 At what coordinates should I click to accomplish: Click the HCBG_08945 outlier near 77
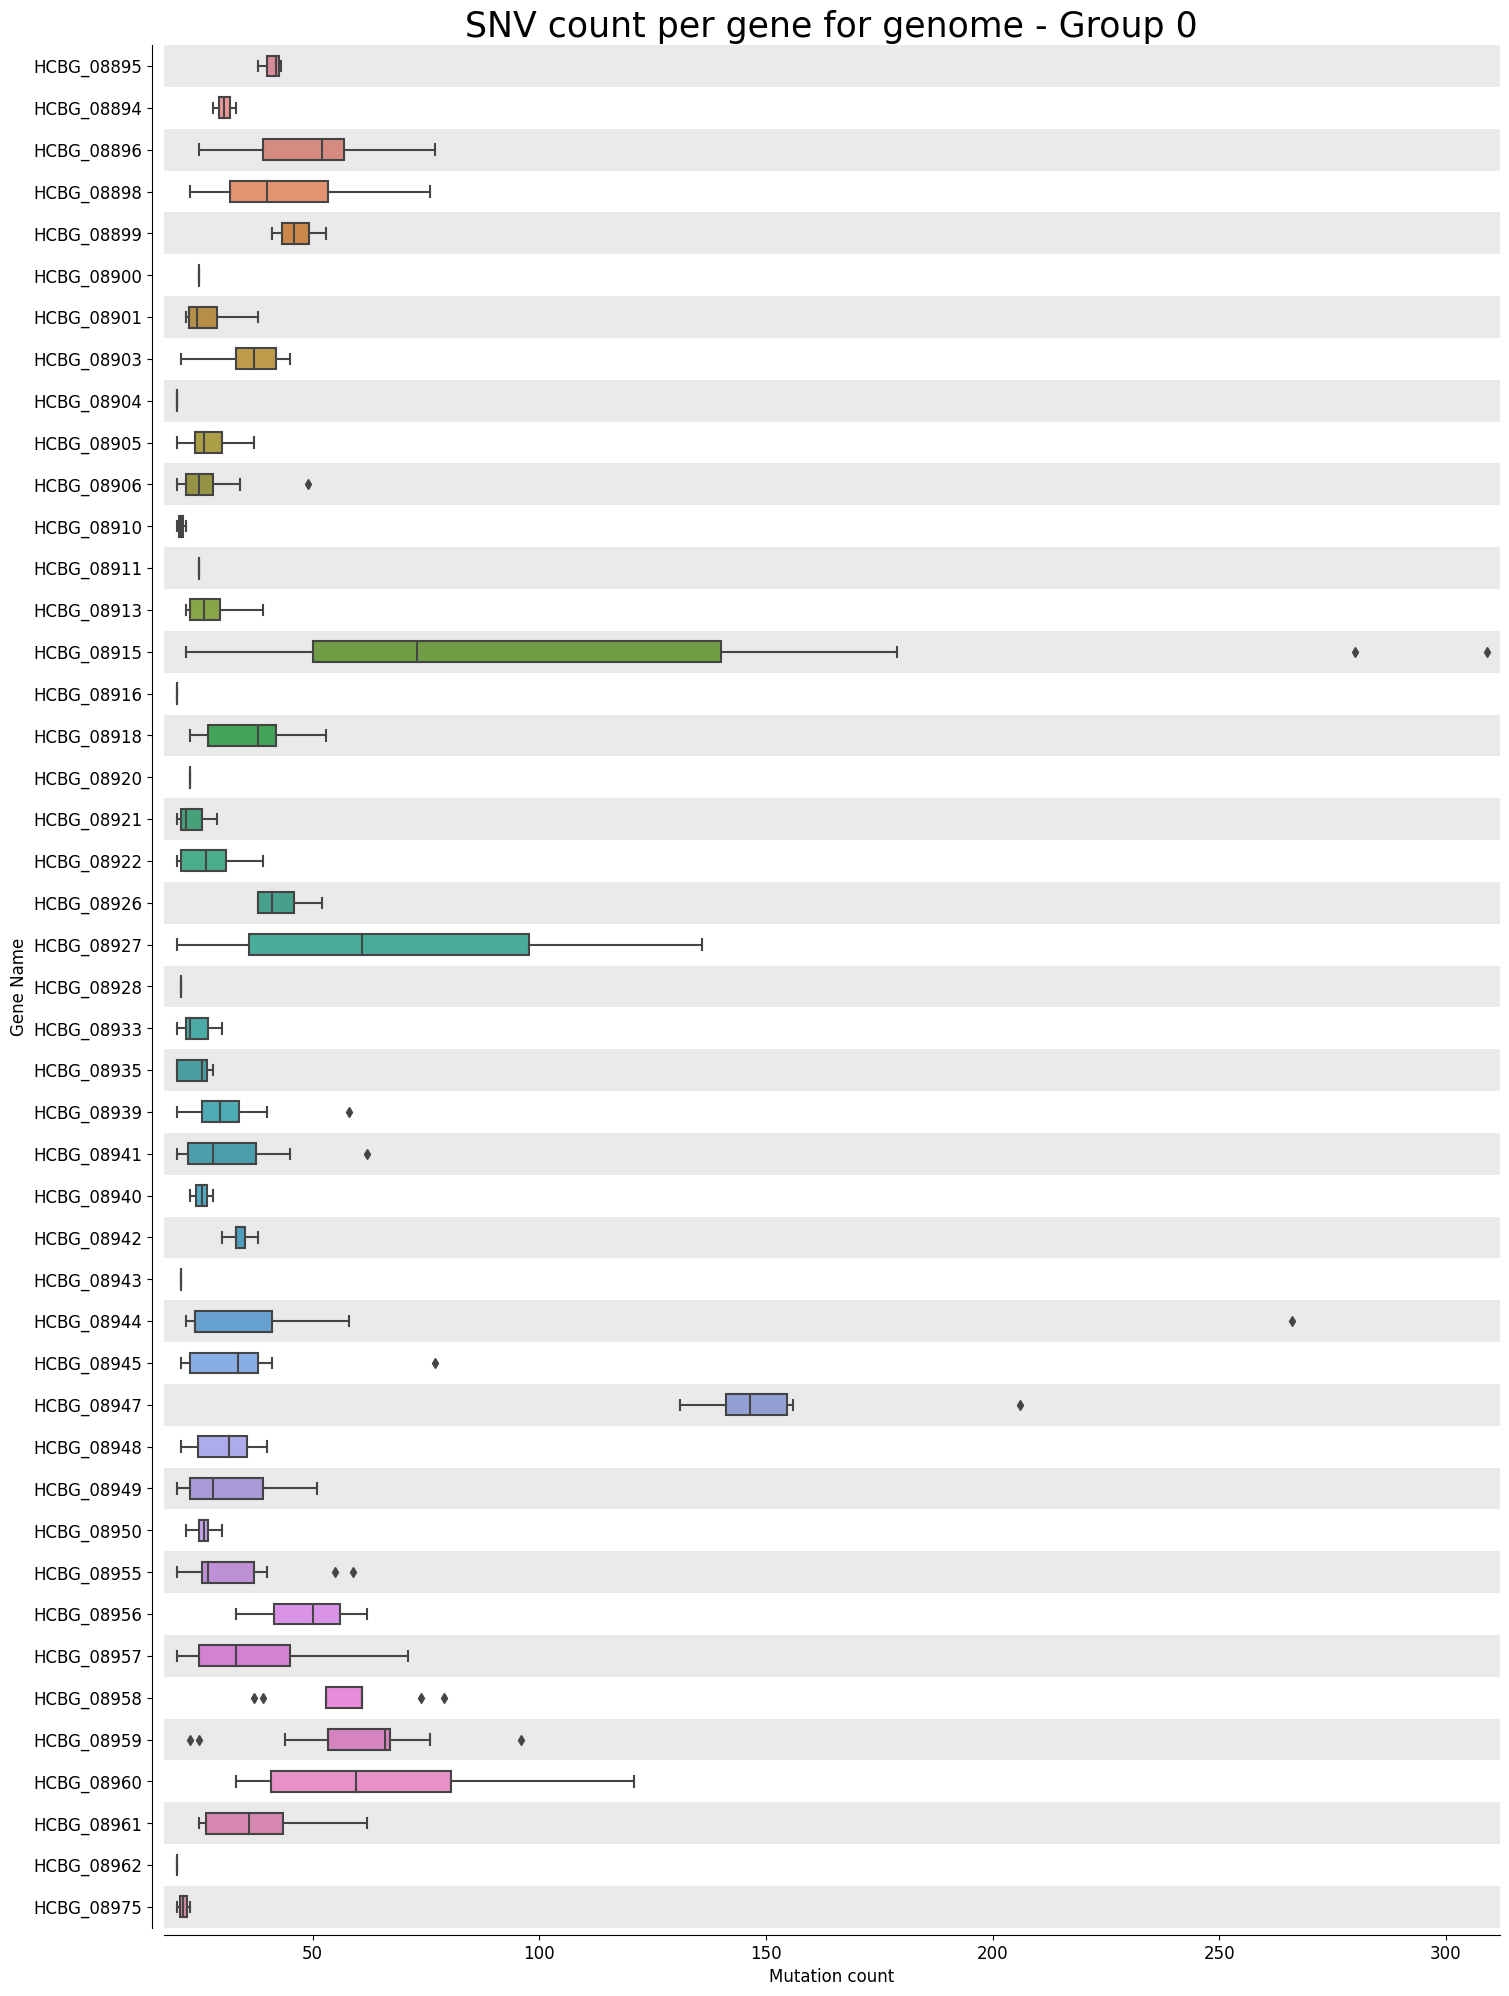(x=435, y=1363)
